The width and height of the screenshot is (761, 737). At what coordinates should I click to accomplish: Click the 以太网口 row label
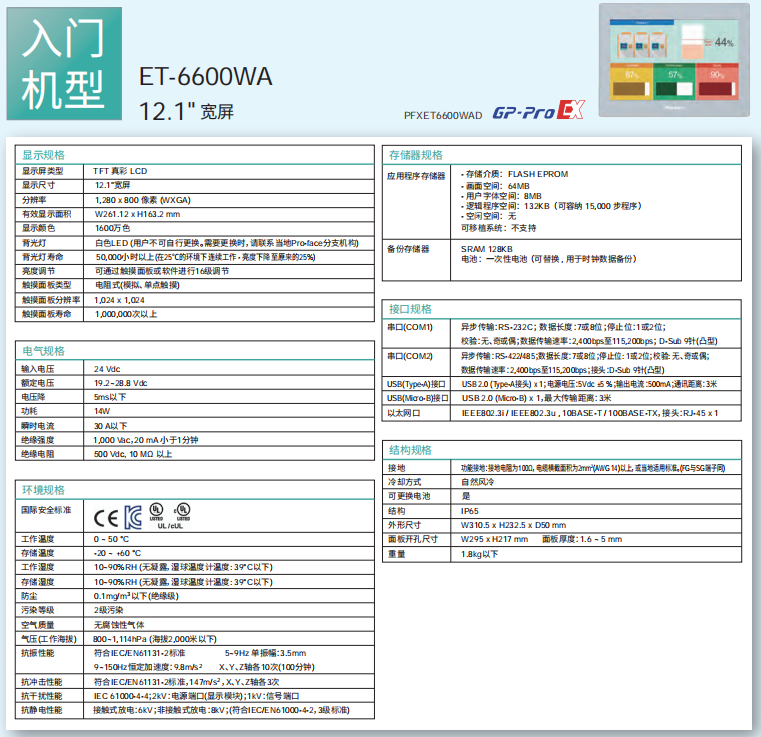pyautogui.click(x=404, y=413)
